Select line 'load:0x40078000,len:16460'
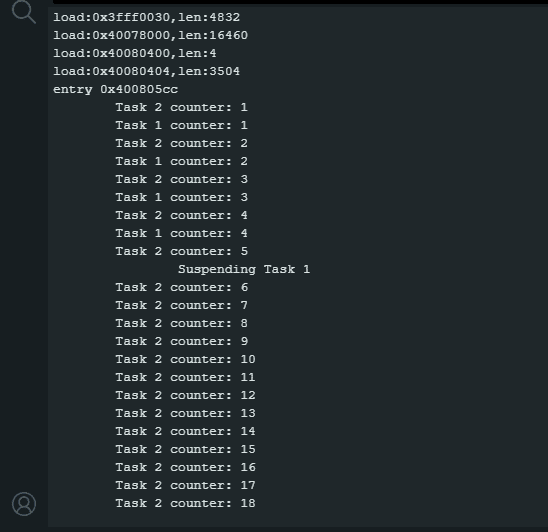 pos(150,35)
